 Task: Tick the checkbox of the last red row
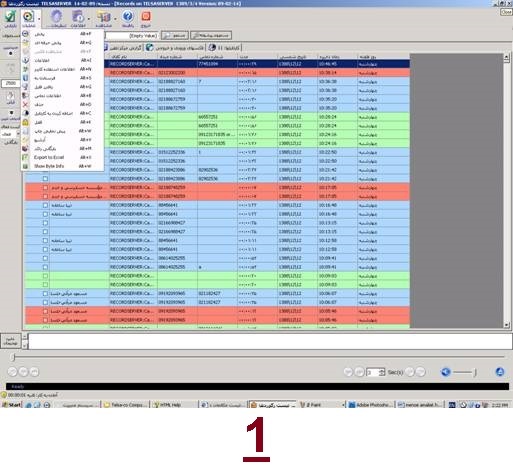pos(45,320)
